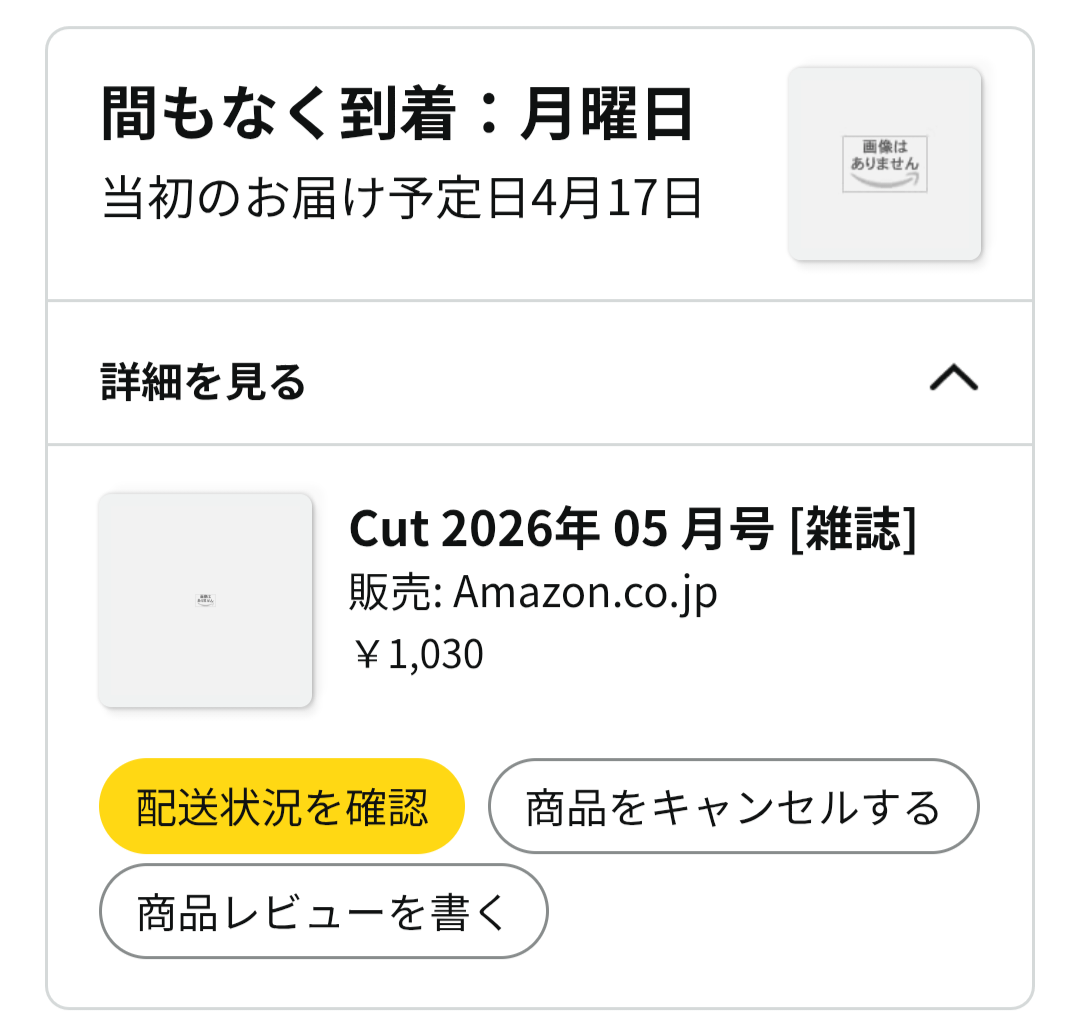Image resolution: width=1080 pixels, height=1033 pixels.
Task: Click the 商品レビューを書く button
Action: click(323, 912)
